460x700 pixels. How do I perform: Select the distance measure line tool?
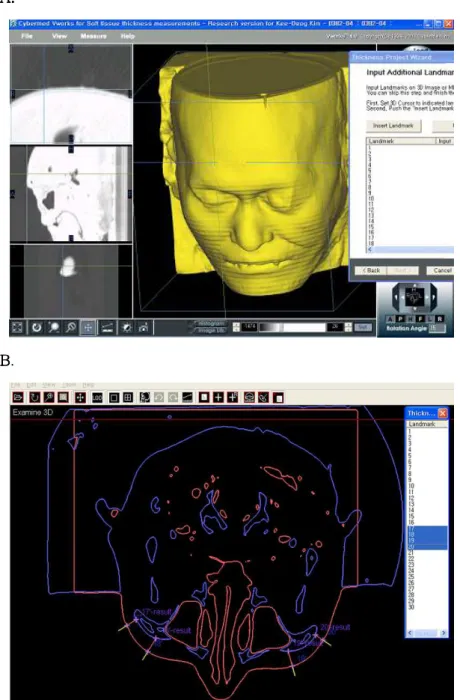107,328
